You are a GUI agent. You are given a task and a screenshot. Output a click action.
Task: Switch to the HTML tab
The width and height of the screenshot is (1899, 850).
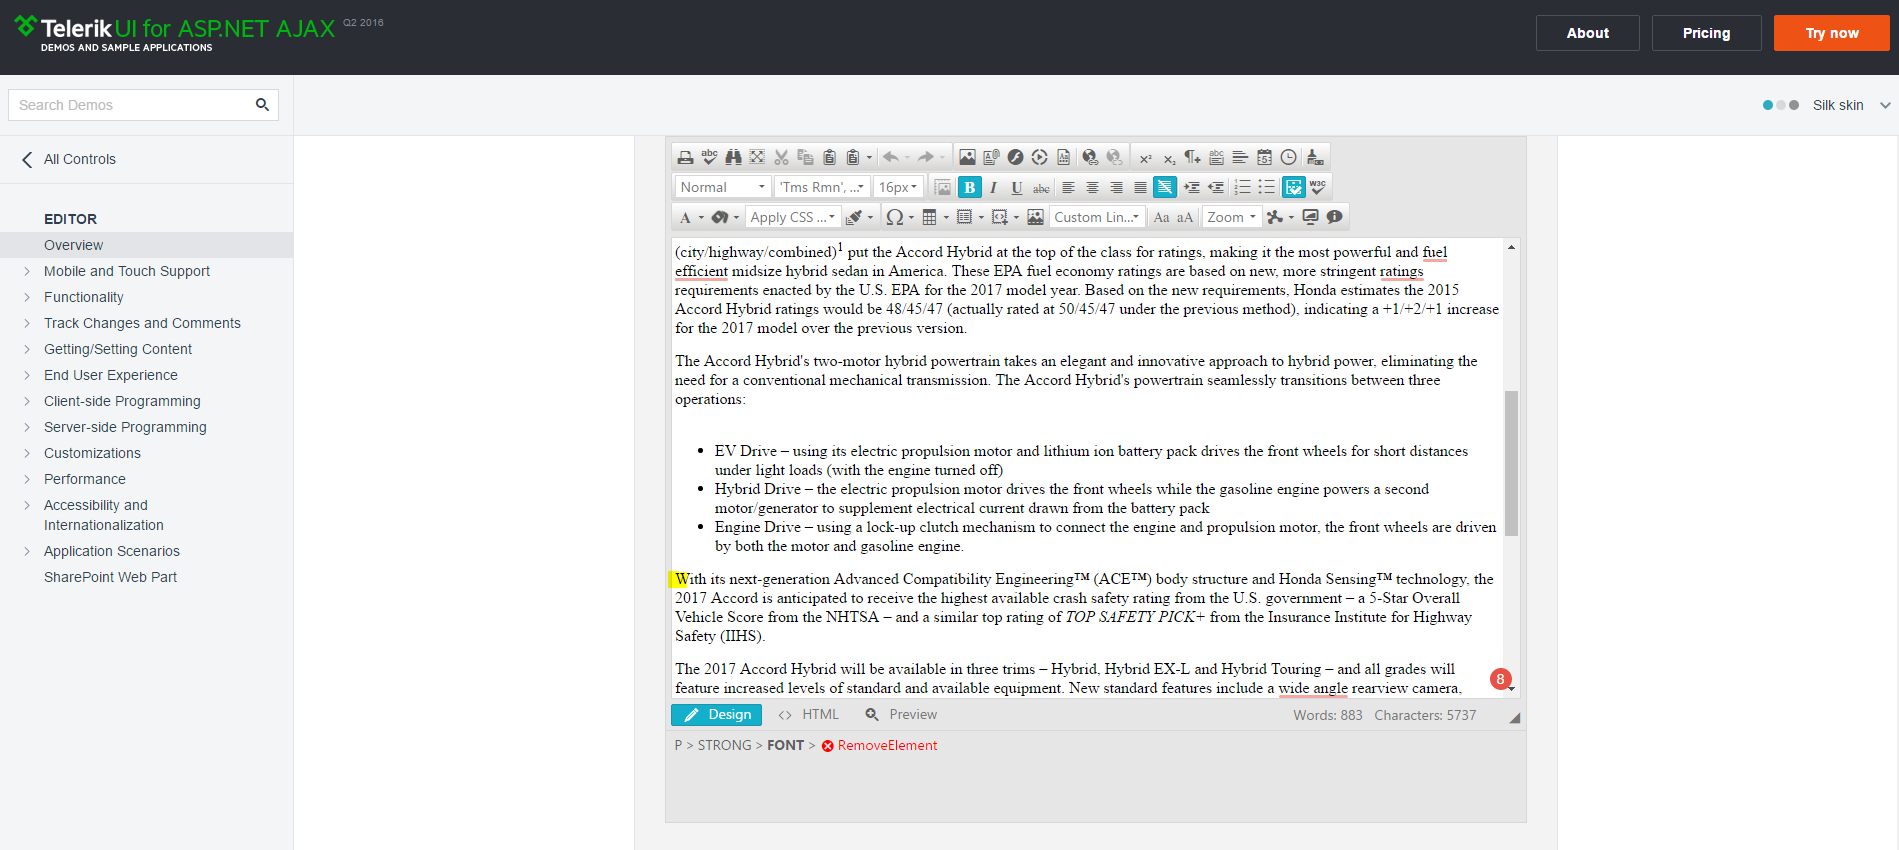point(809,715)
